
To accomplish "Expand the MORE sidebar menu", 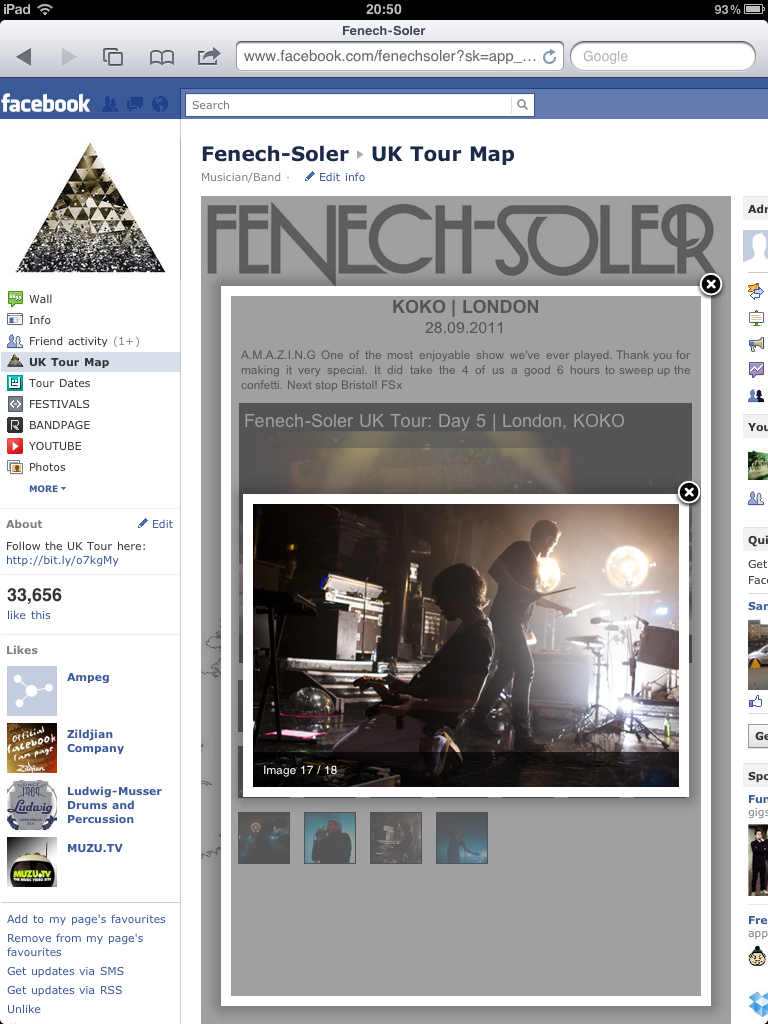I will click(x=47, y=488).
